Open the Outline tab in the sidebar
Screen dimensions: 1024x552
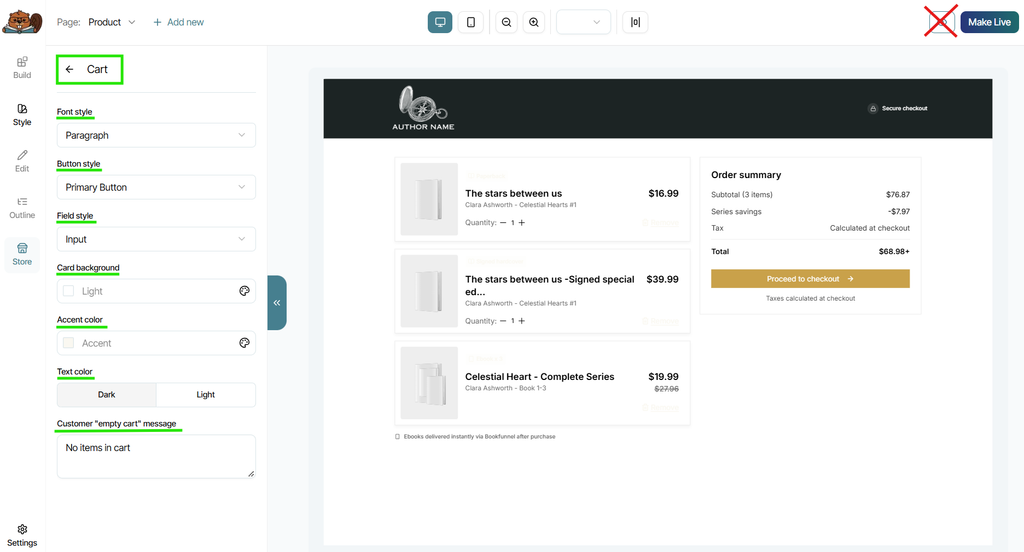[22, 208]
